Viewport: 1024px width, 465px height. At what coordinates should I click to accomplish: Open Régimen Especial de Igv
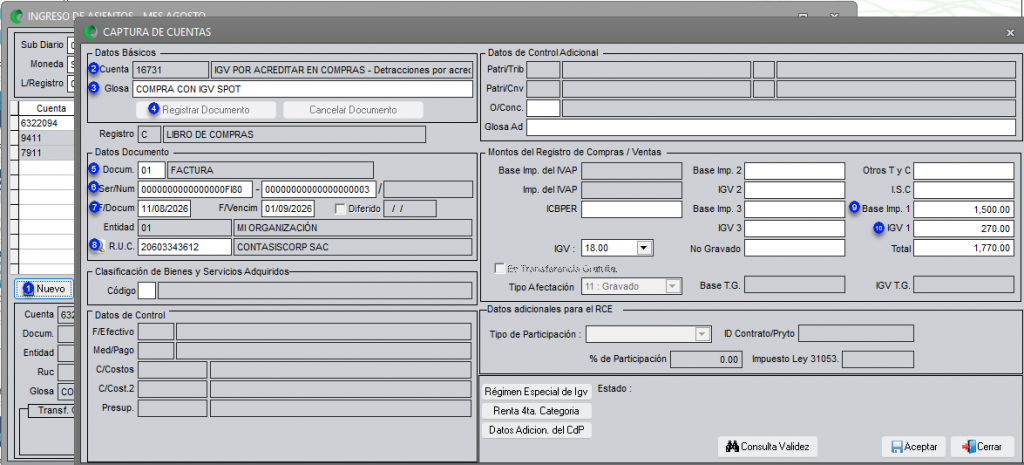[x=537, y=393]
